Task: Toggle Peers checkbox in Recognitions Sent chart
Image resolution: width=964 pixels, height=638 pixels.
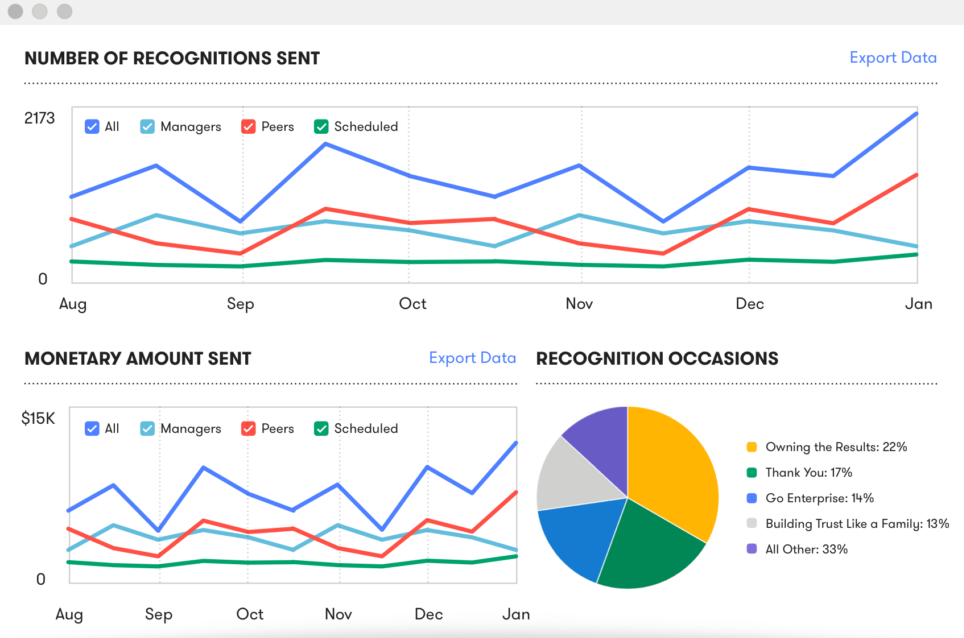Action: click(248, 127)
